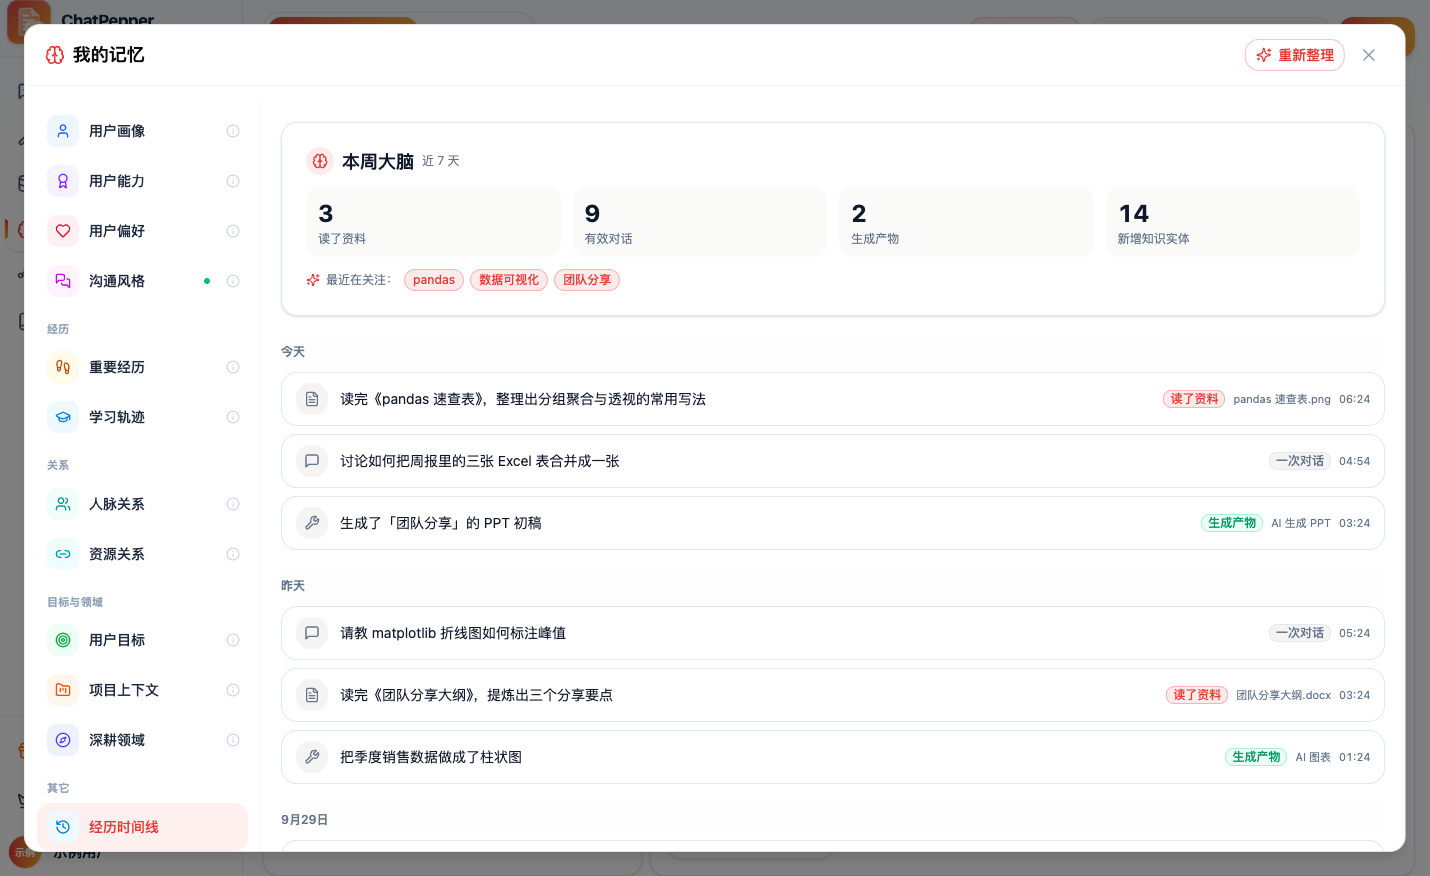
Task: Open 用户画像 memory section
Action: coord(143,131)
